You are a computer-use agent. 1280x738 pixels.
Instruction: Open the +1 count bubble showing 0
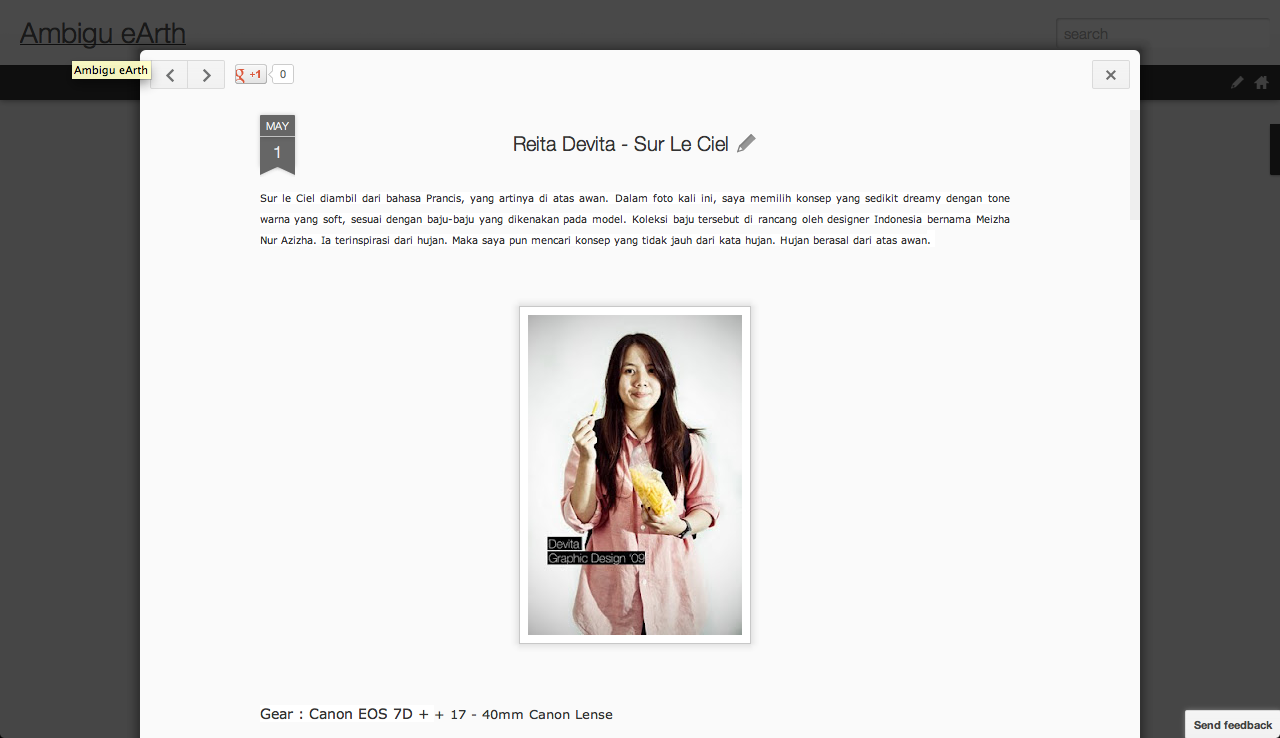coord(282,74)
